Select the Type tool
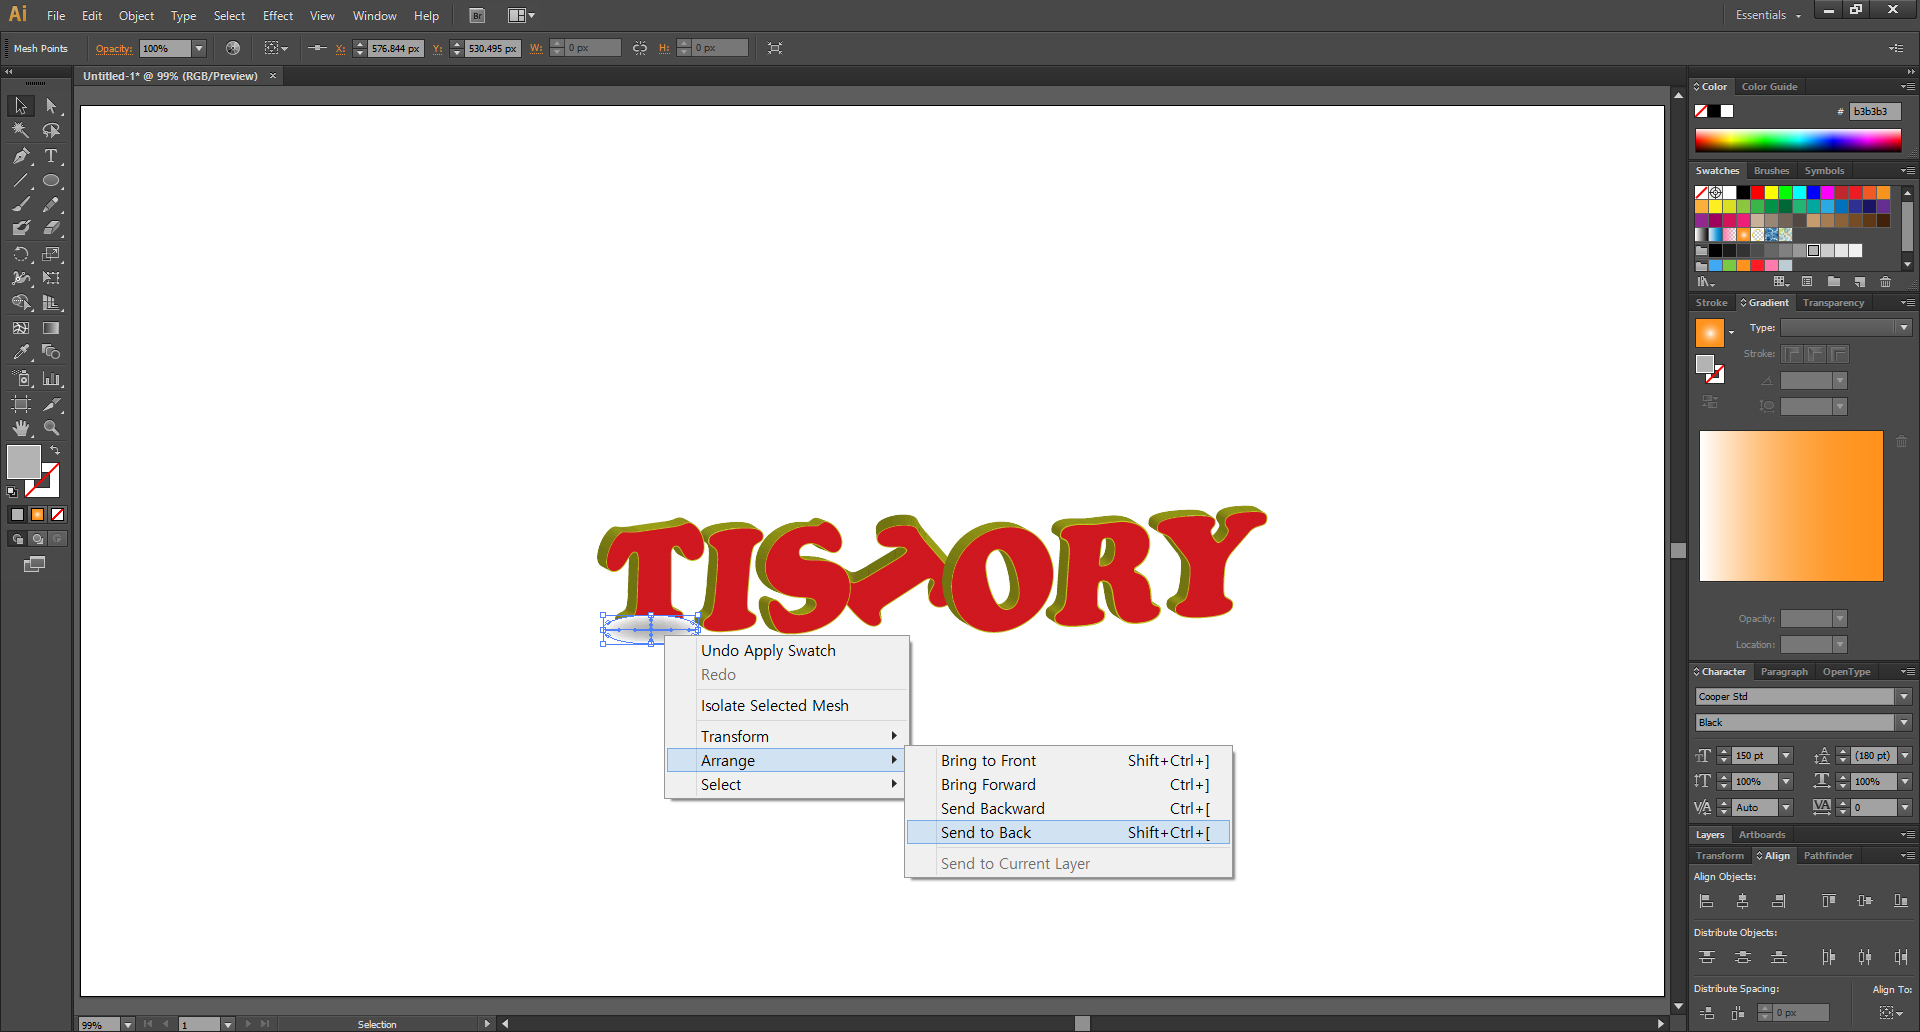This screenshot has width=1920, height=1032. point(51,156)
